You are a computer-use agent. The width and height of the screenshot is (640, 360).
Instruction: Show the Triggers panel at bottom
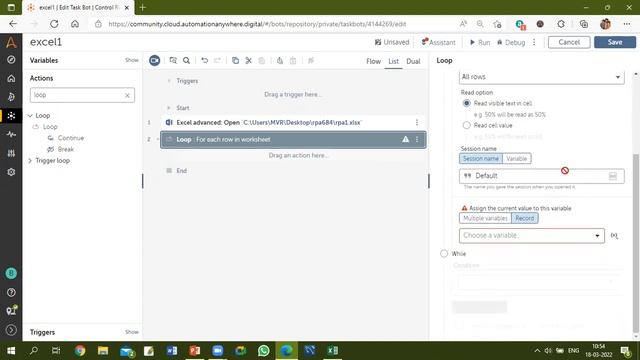coord(131,332)
